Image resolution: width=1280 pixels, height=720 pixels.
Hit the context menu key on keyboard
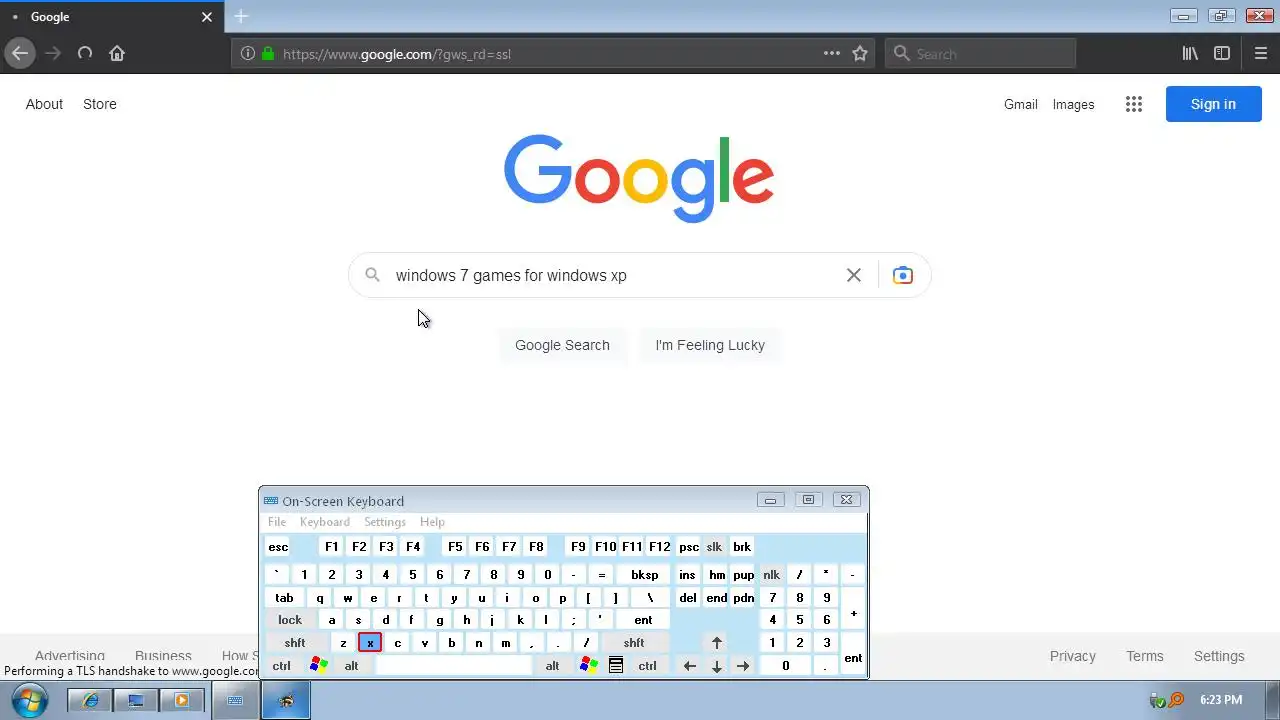pos(616,665)
